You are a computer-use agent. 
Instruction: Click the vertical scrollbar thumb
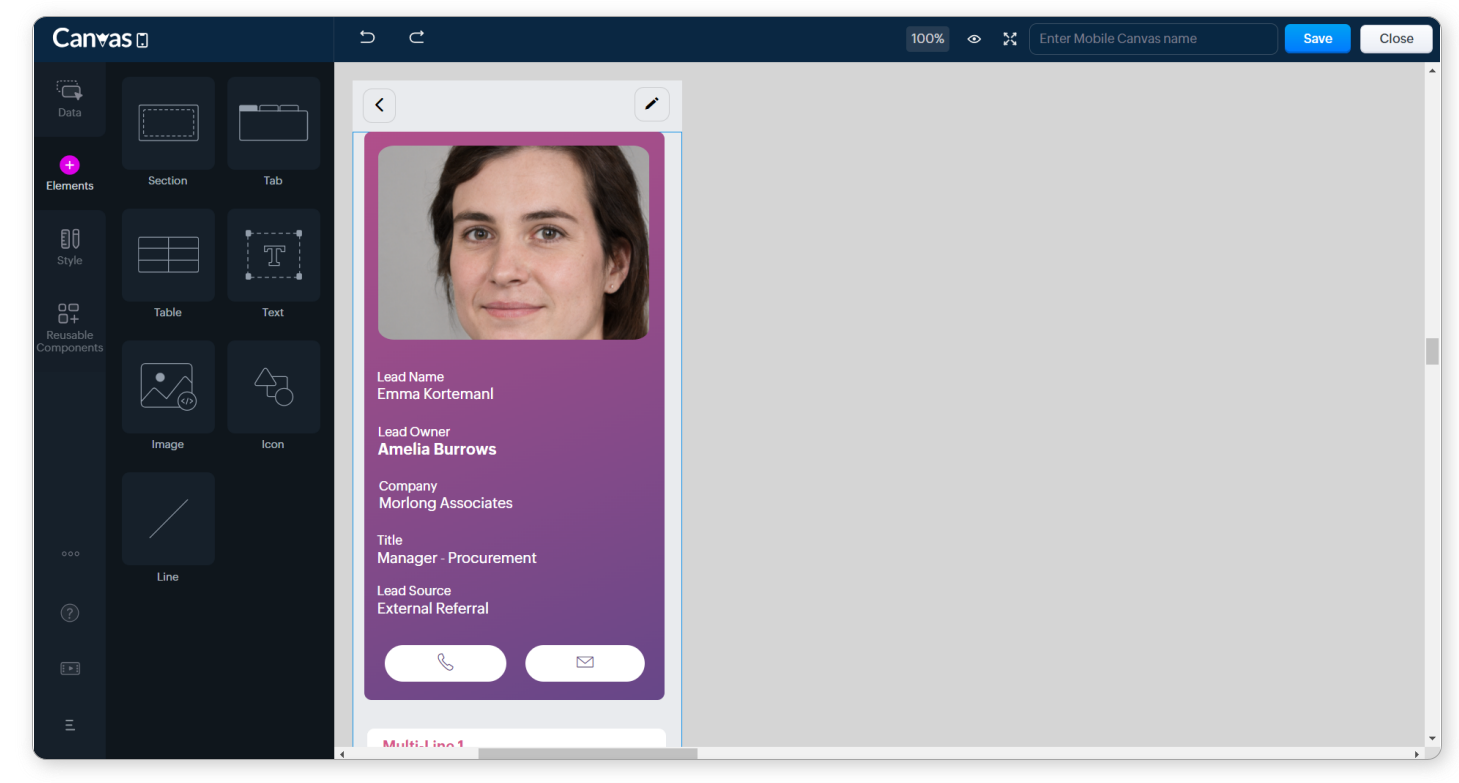[x=1432, y=351]
